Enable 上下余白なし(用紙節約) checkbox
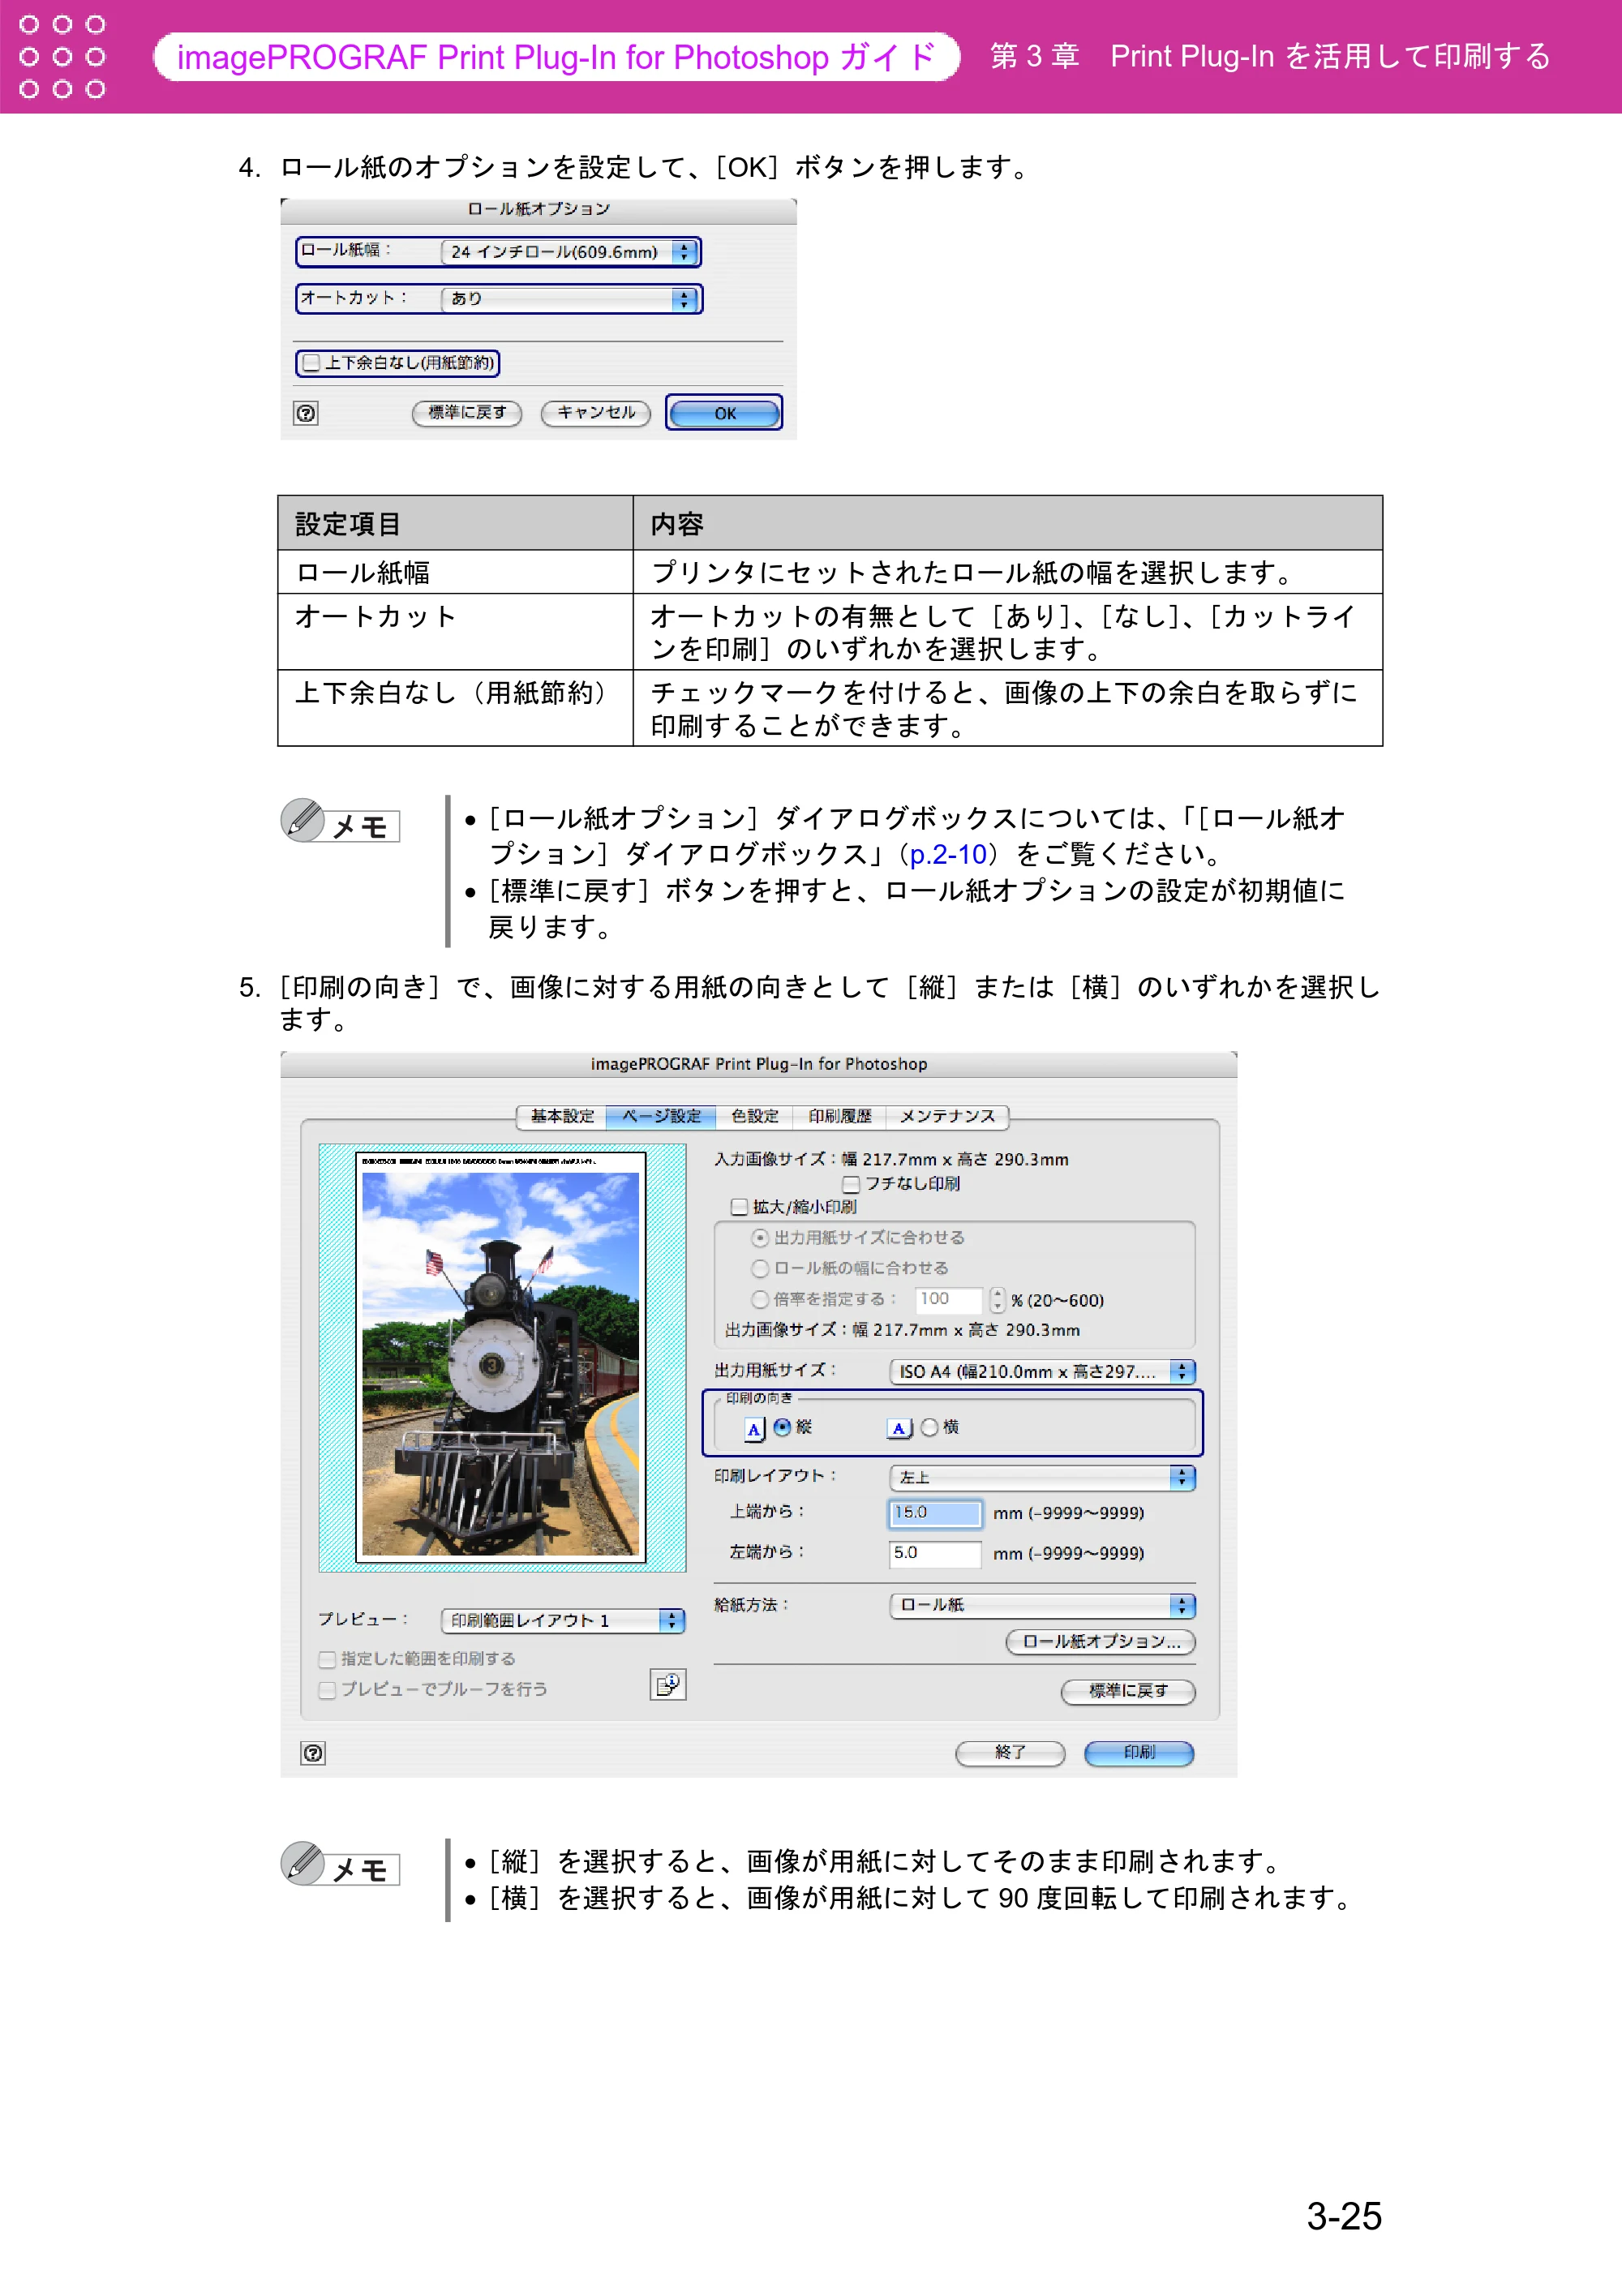The height and width of the screenshot is (2296, 1622). [312, 363]
